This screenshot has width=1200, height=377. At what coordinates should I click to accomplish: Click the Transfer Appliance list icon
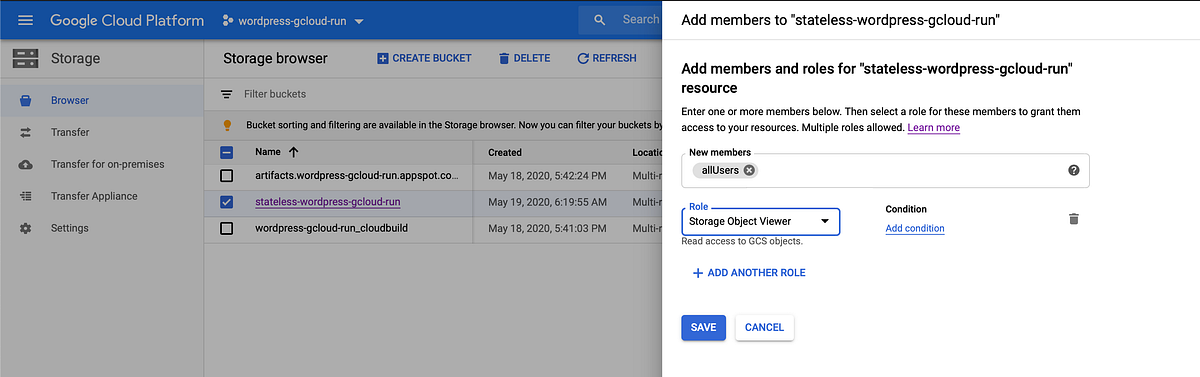point(26,196)
